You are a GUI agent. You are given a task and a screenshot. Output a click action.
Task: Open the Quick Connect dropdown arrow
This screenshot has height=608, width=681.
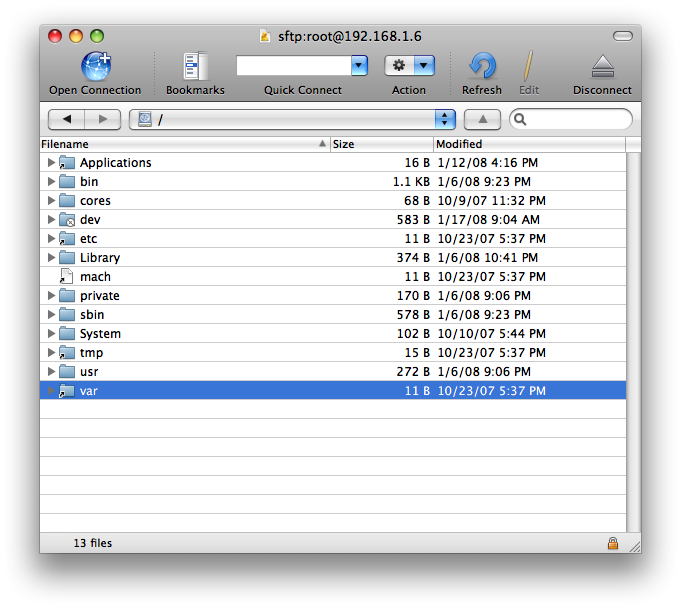pyautogui.click(x=359, y=66)
